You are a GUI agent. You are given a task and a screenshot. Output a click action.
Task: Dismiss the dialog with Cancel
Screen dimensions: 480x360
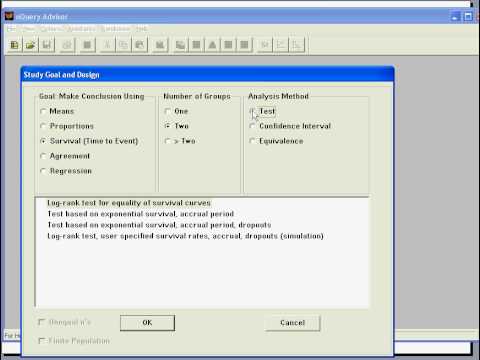pyautogui.click(x=292, y=323)
